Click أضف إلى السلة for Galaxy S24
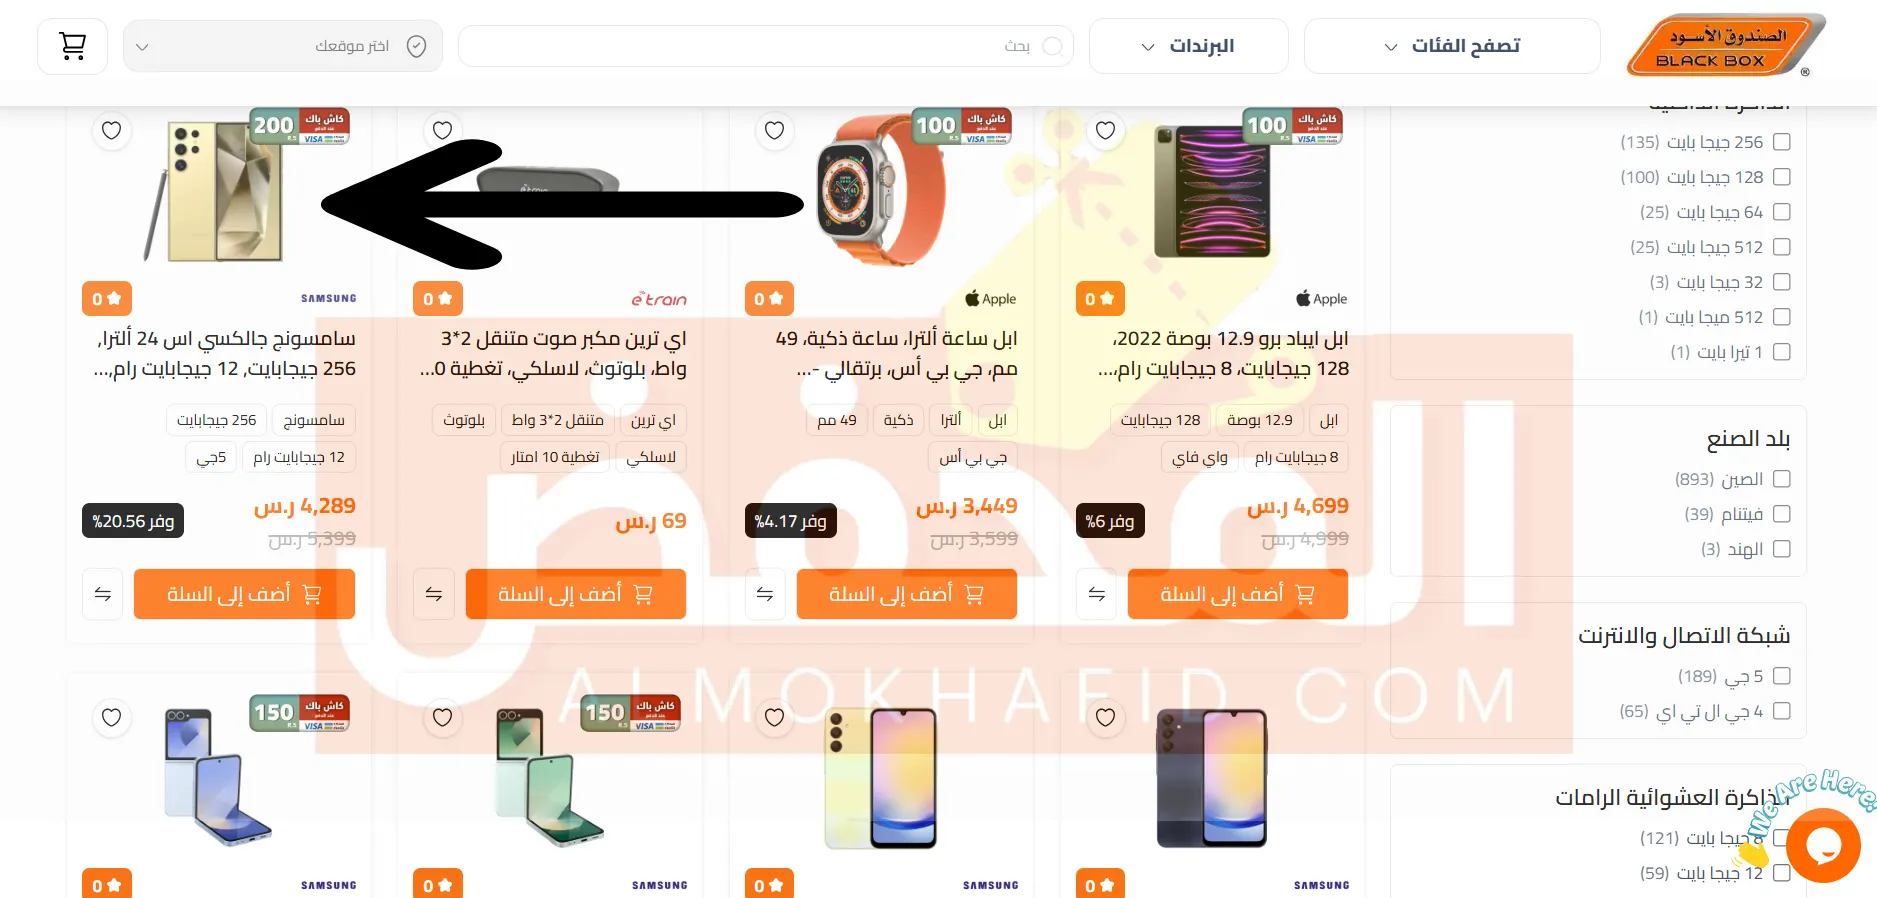This screenshot has width=1877, height=898. click(x=244, y=594)
